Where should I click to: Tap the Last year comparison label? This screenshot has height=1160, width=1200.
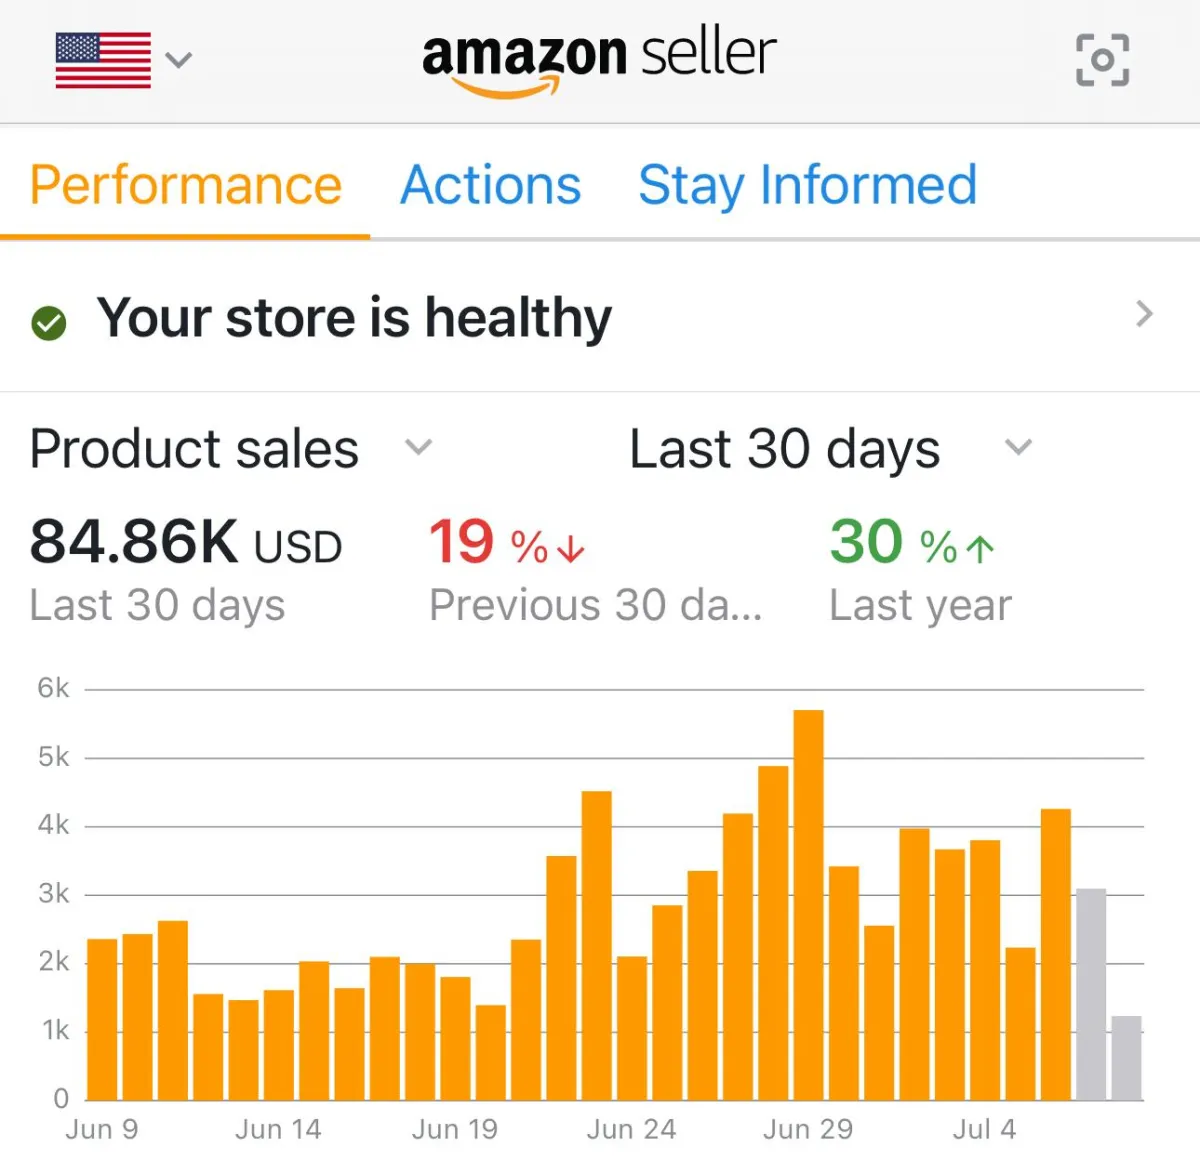(x=921, y=605)
